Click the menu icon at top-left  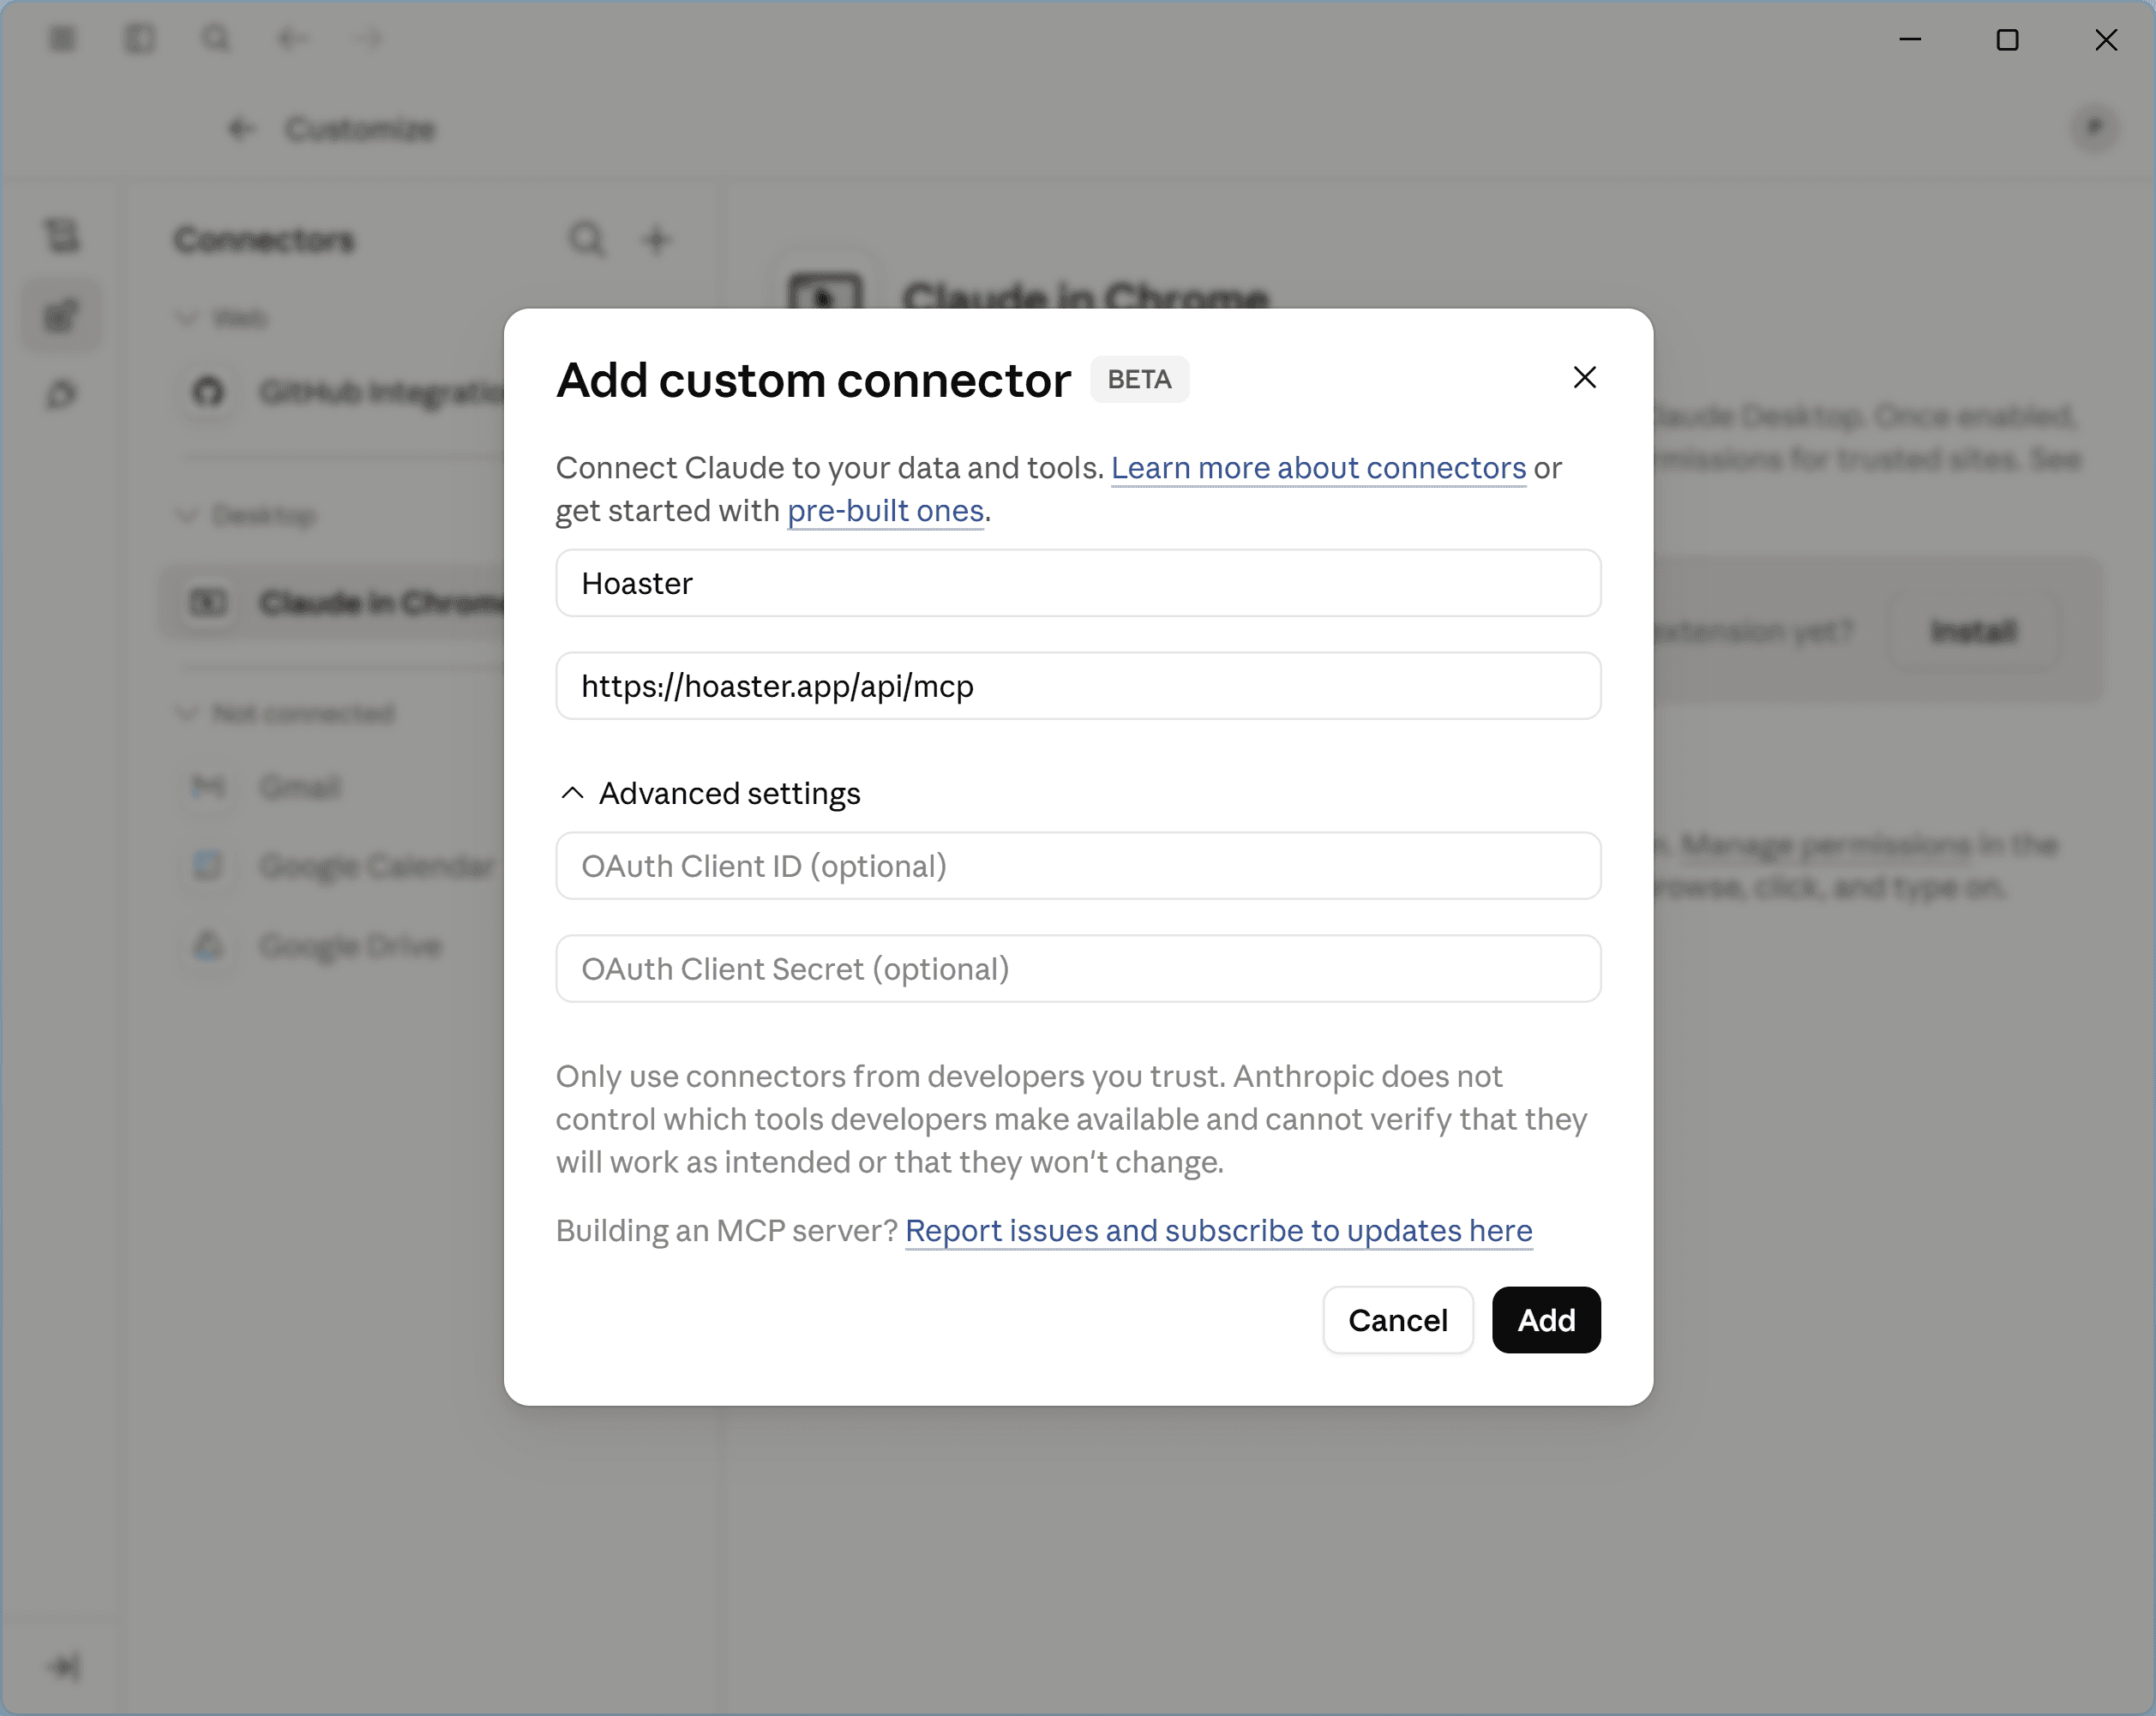coord(63,39)
